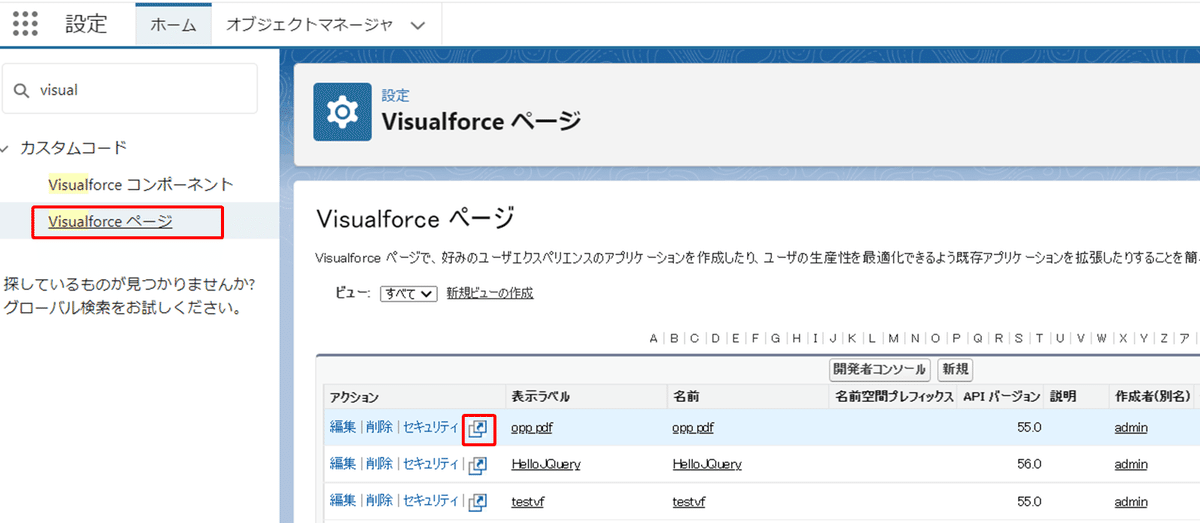Image resolution: width=1200 pixels, height=523 pixels.
Task: Click 削除 for the testvf row
Action: [379, 500]
